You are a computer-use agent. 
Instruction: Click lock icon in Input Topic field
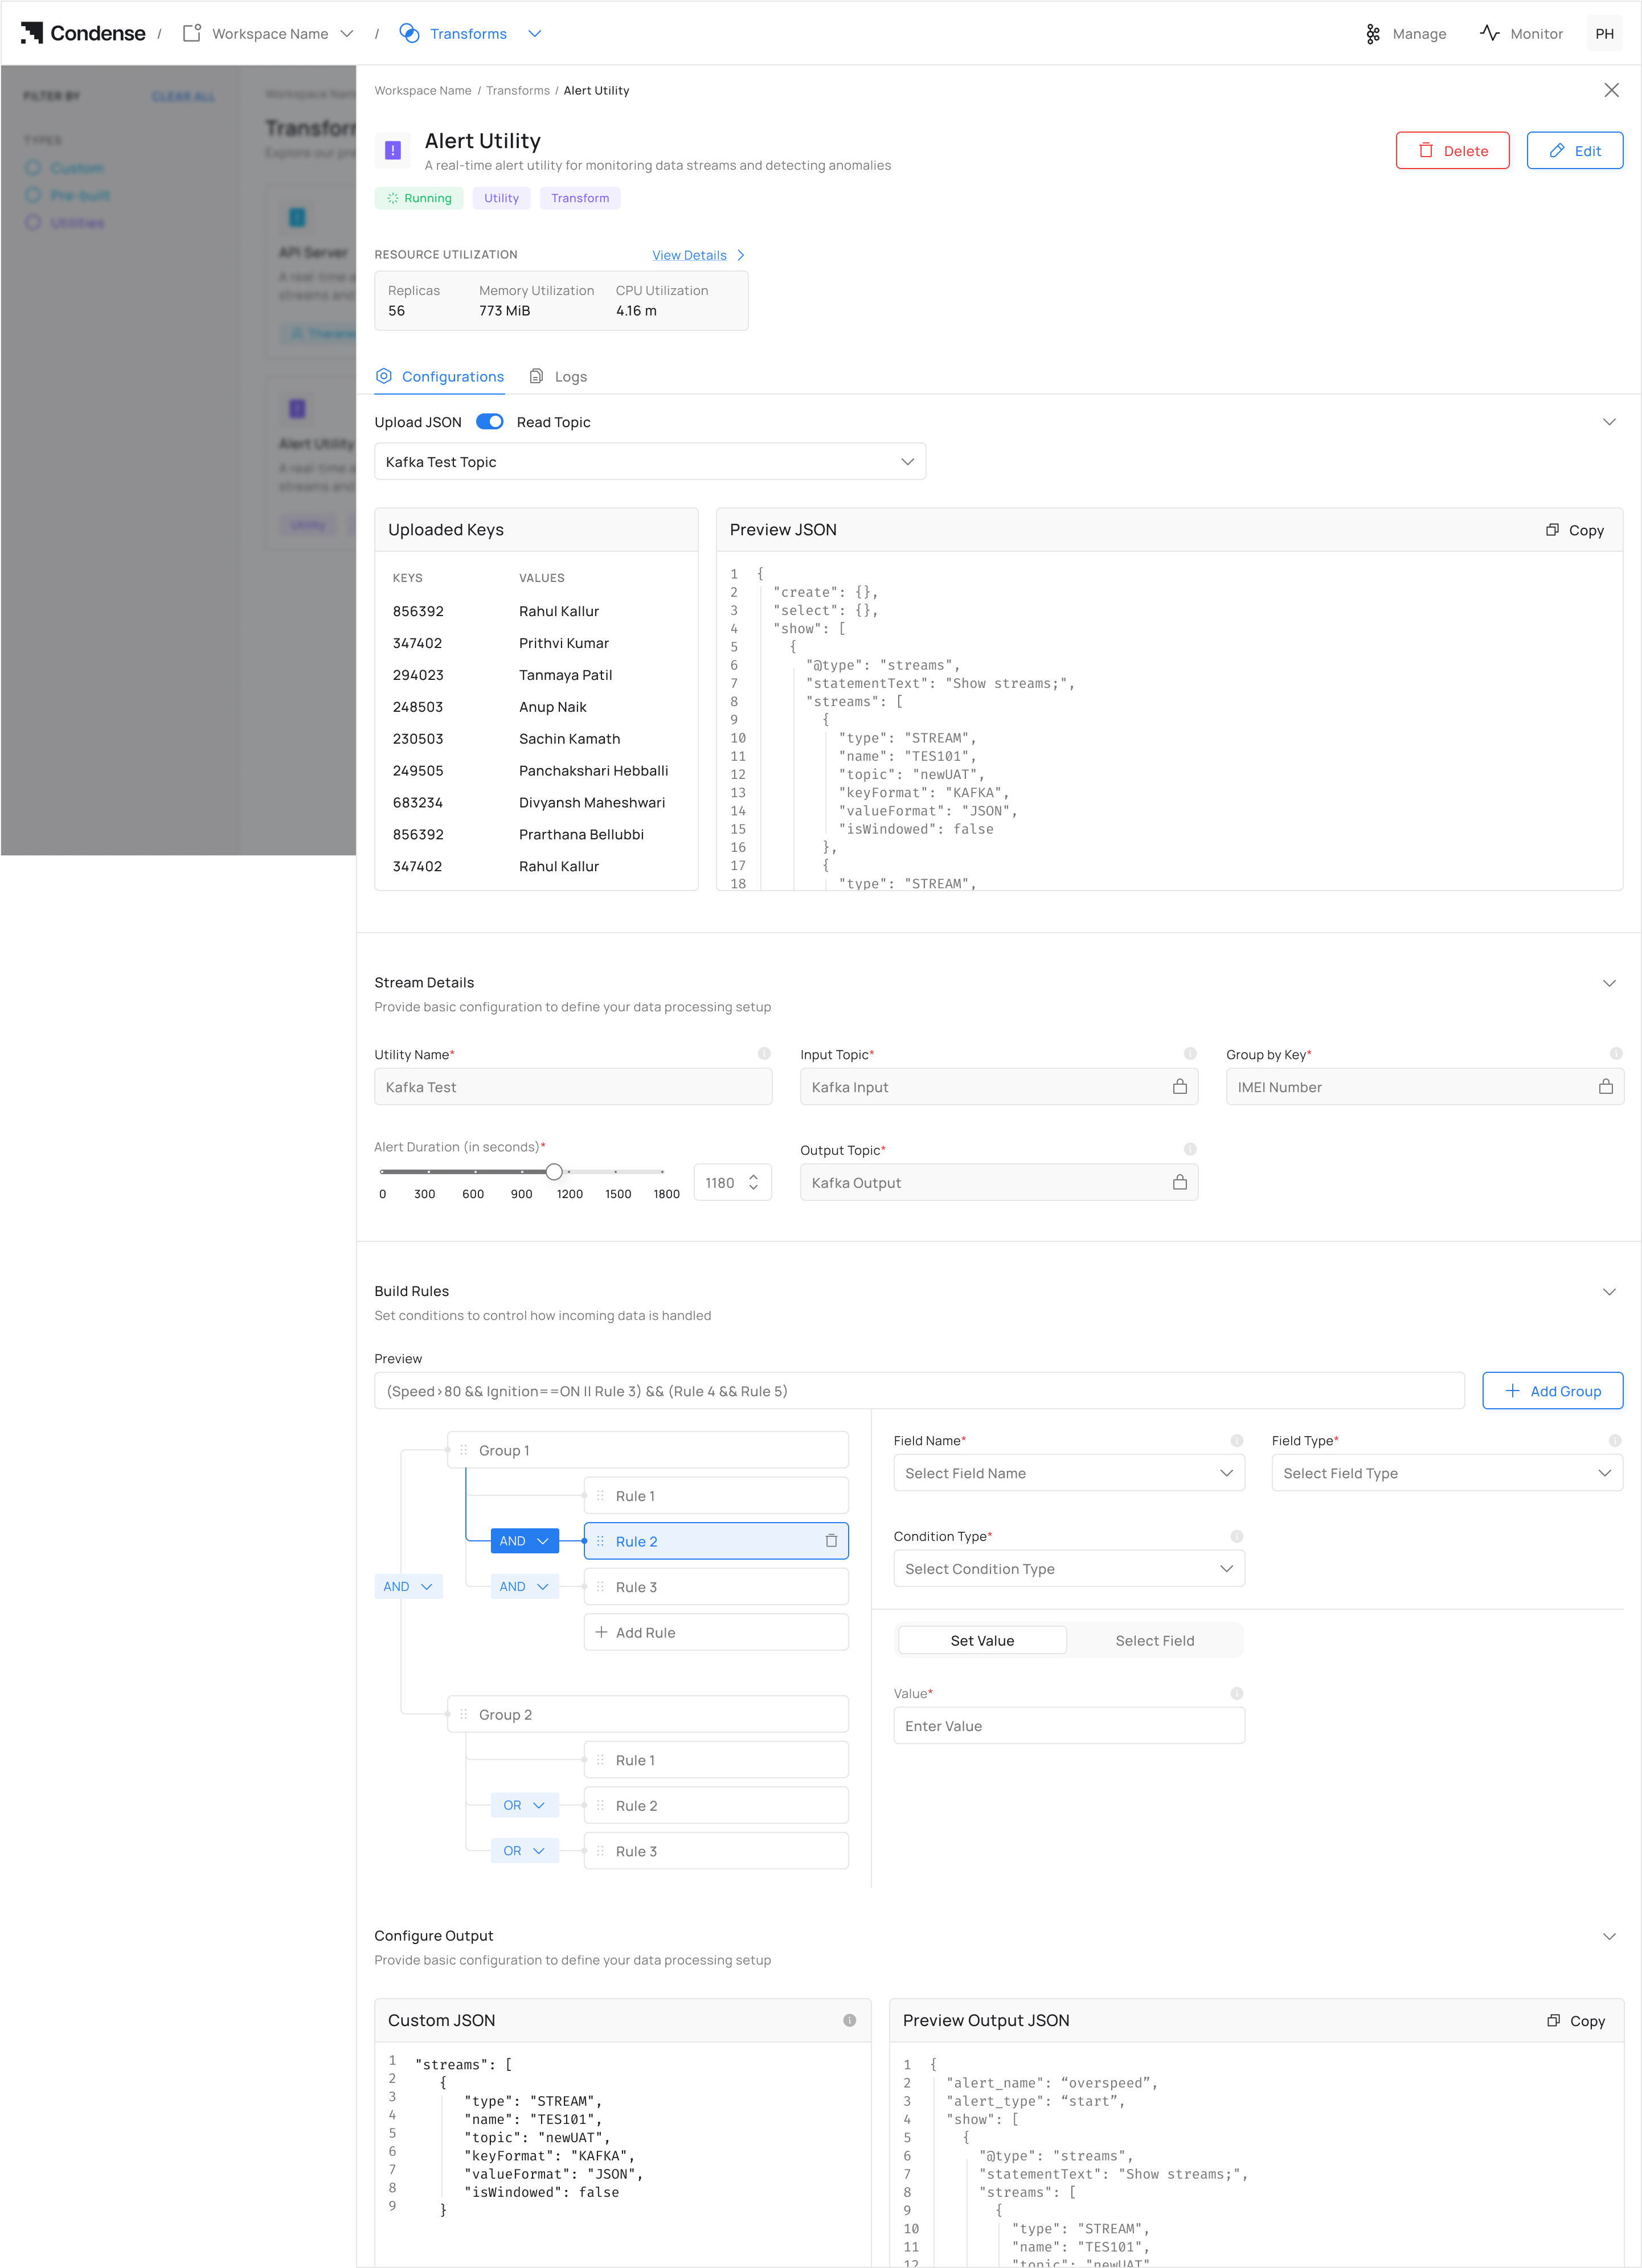click(x=1179, y=1087)
